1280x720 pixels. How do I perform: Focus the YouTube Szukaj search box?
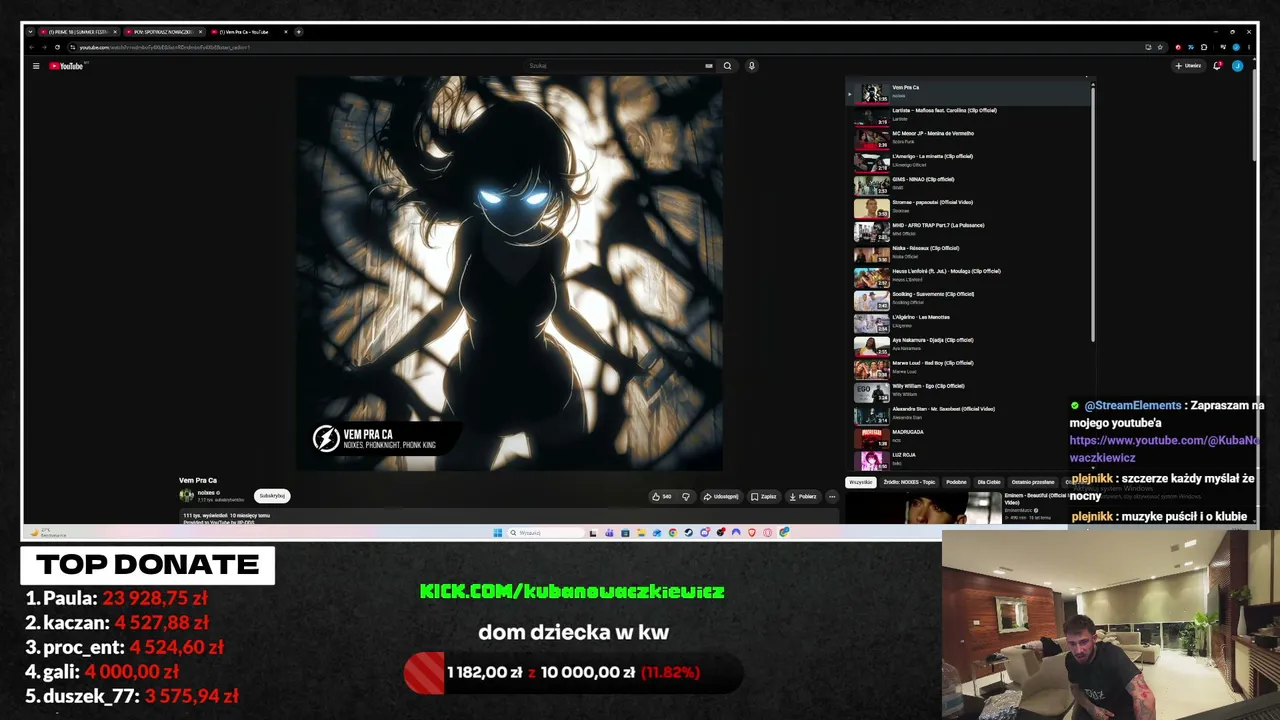[x=620, y=66]
